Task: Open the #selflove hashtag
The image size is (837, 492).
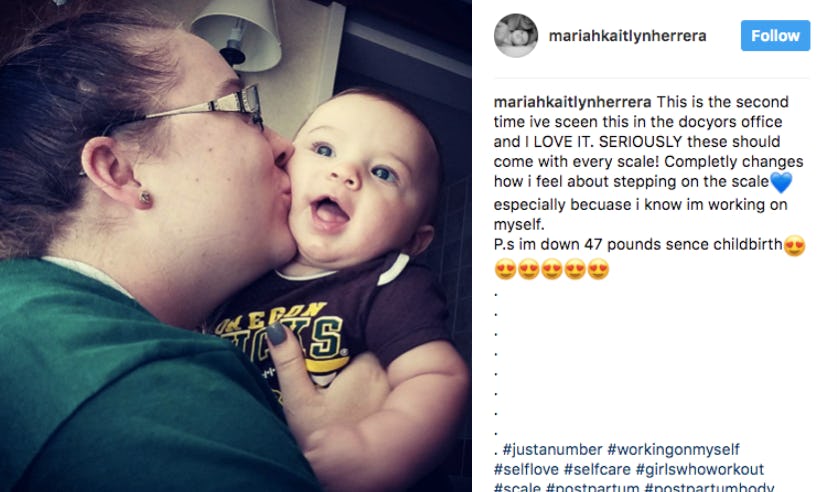Action: (x=526, y=469)
